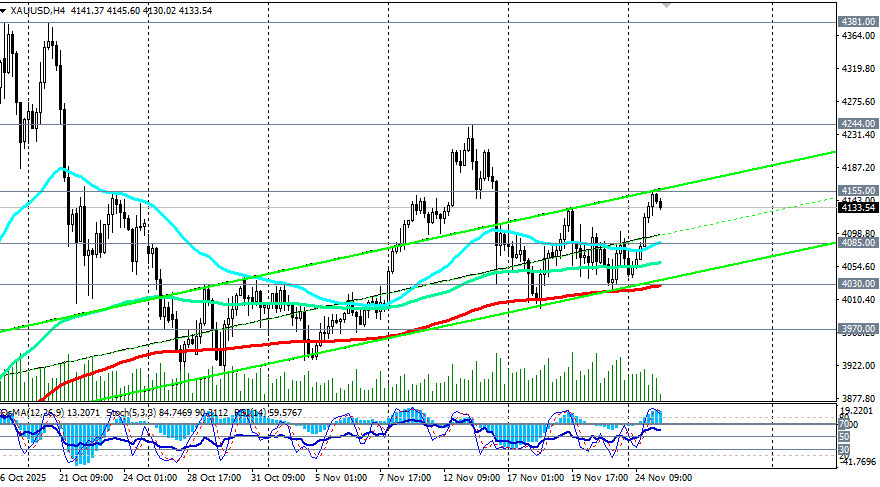Screen dimensions: 880x487
Task: Click the 17 Nov 01:00 time label
Action: click(x=536, y=477)
